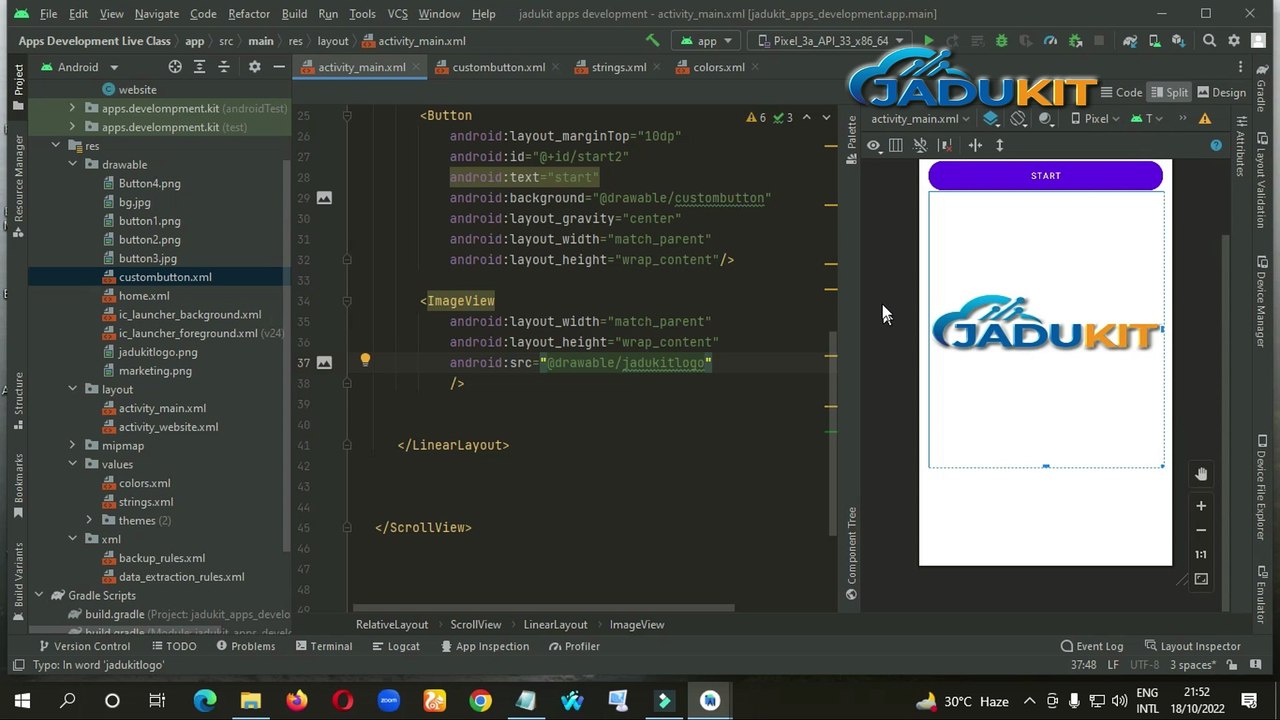The width and height of the screenshot is (1280, 720).
Task: Switch to colors.xml editor tab
Action: click(710, 67)
